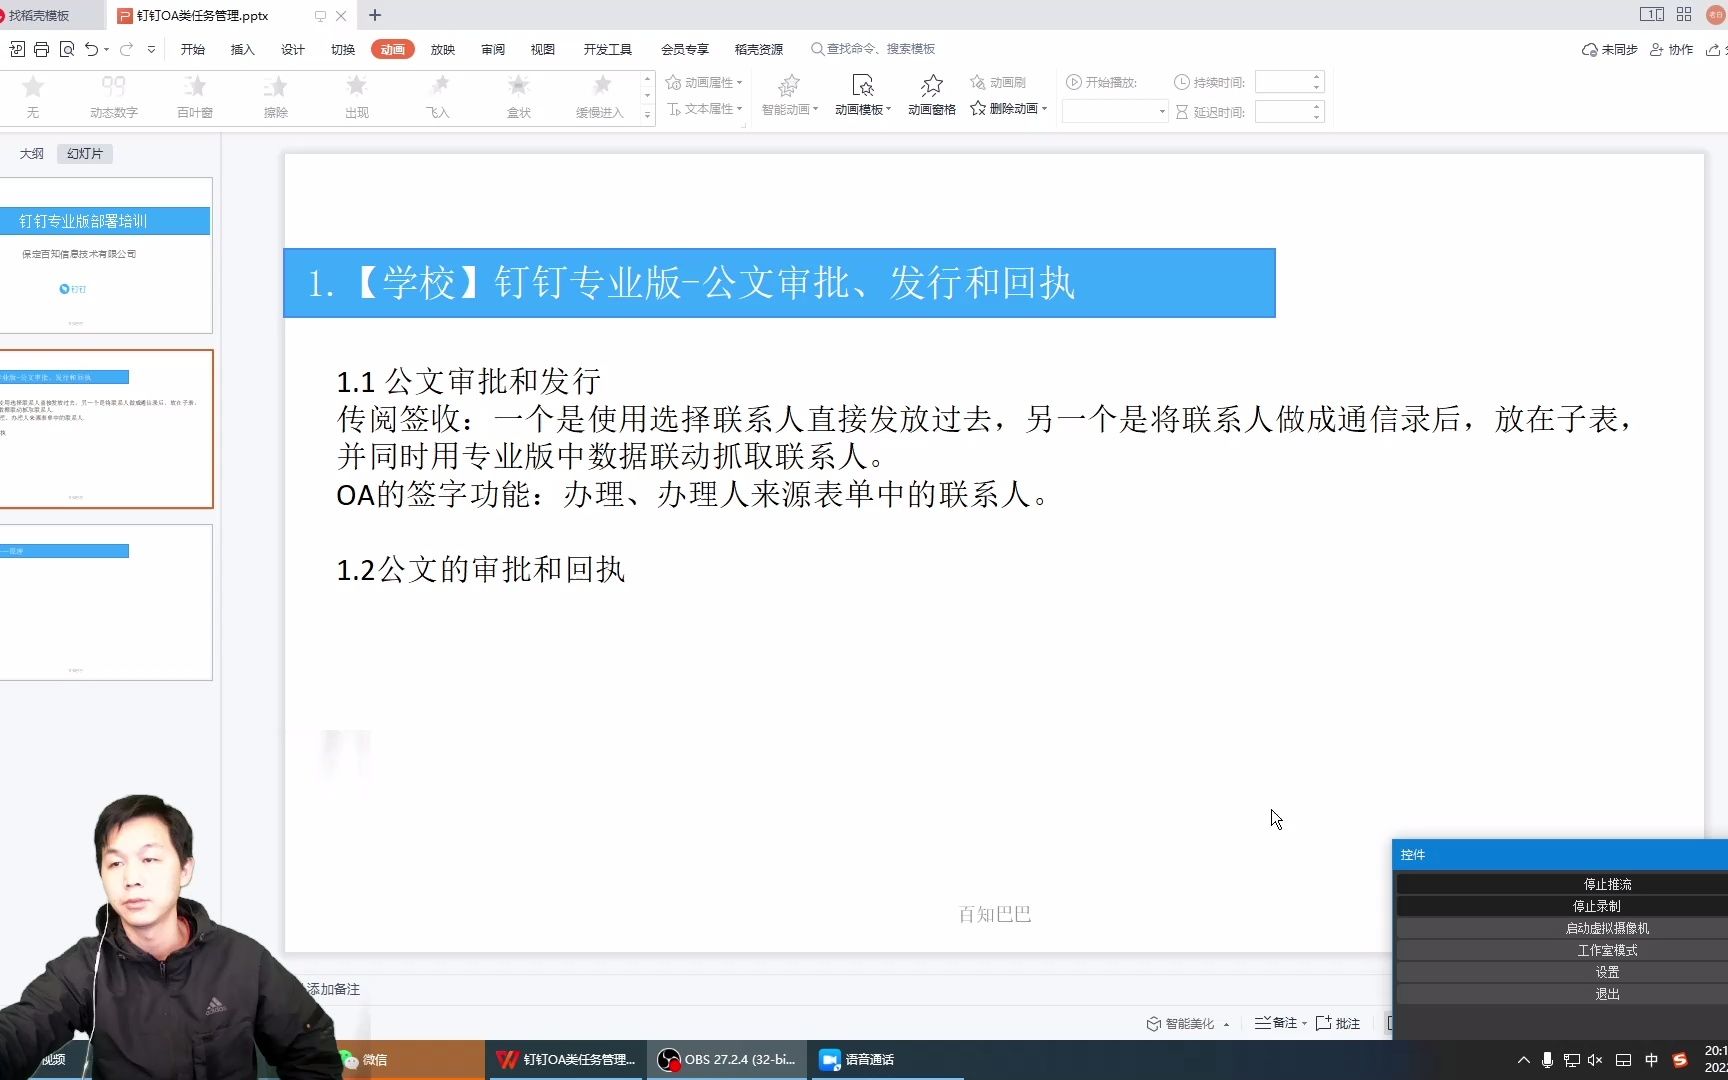Screen dimensions: 1728x1080
Task: Switch to the 找稻壳模板 document tab
Action: pyautogui.click(x=50, y=15)
